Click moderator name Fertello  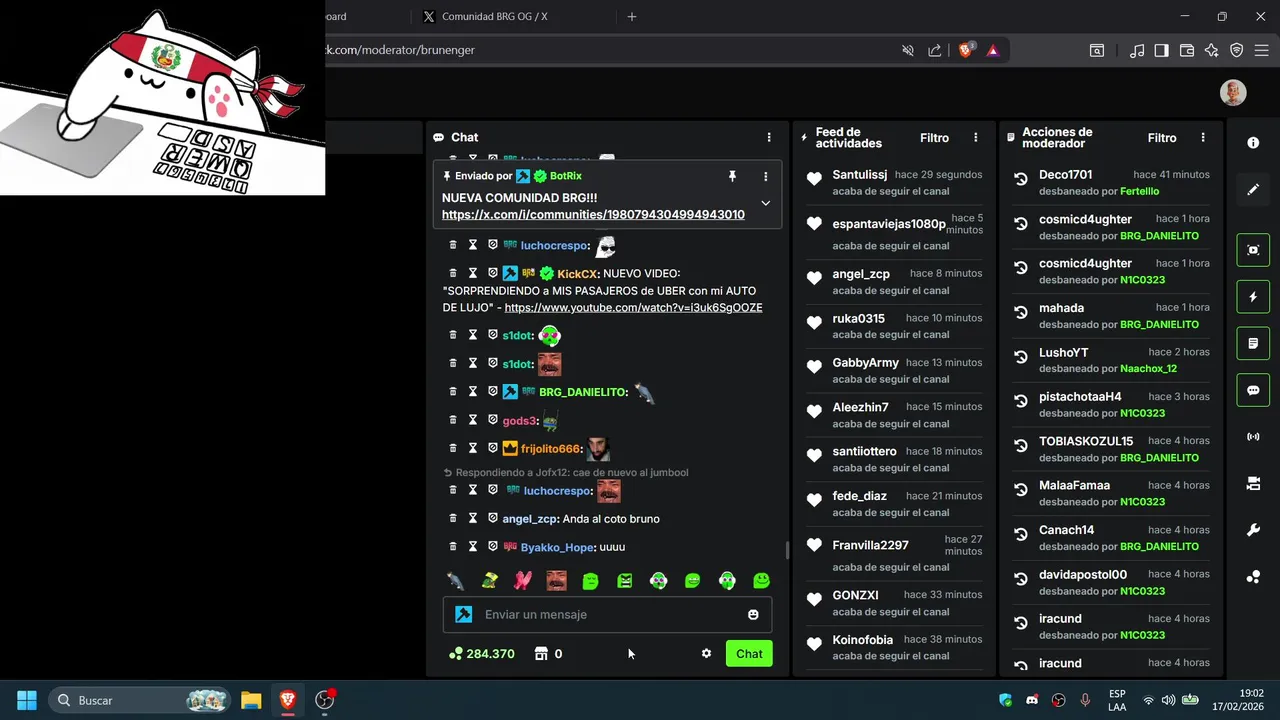(x=1140, y=191)
